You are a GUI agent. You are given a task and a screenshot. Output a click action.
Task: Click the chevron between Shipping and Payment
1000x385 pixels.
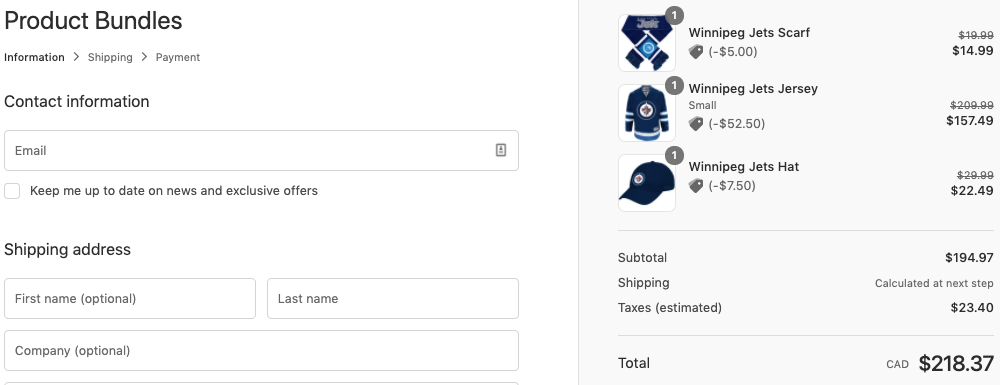point(144,57)
